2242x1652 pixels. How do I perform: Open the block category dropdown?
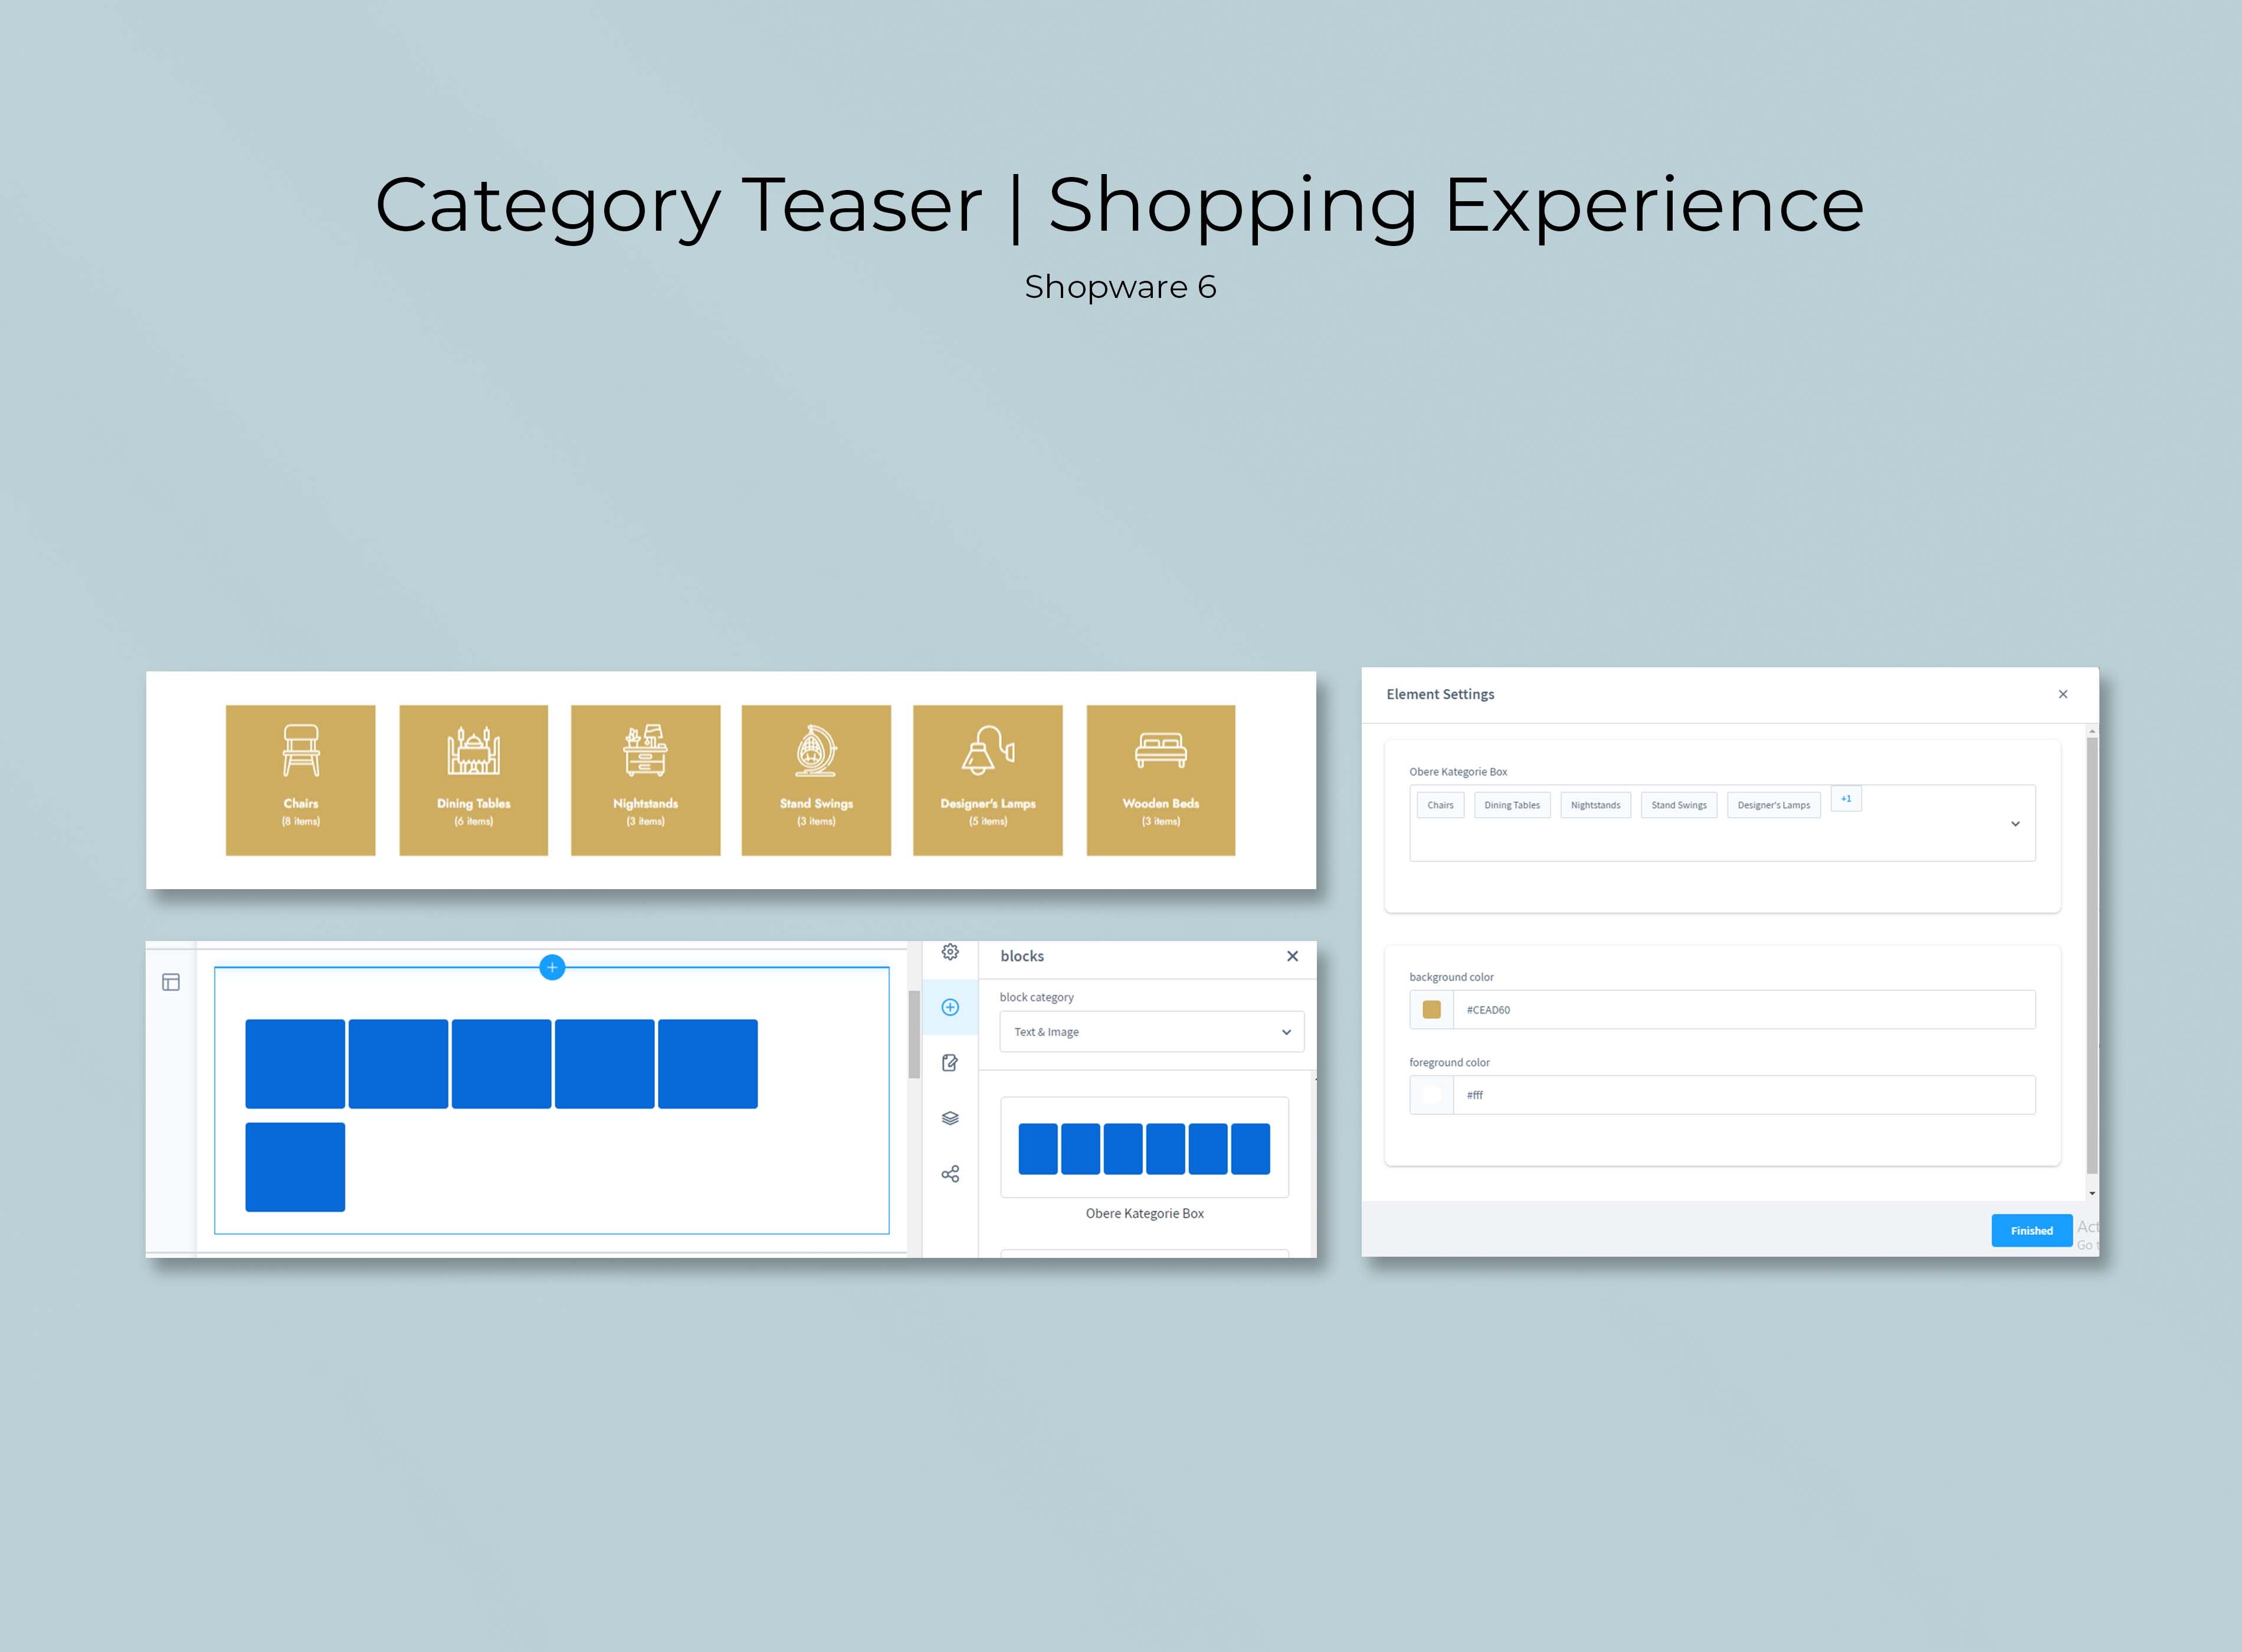(x=1152, y=1031)
